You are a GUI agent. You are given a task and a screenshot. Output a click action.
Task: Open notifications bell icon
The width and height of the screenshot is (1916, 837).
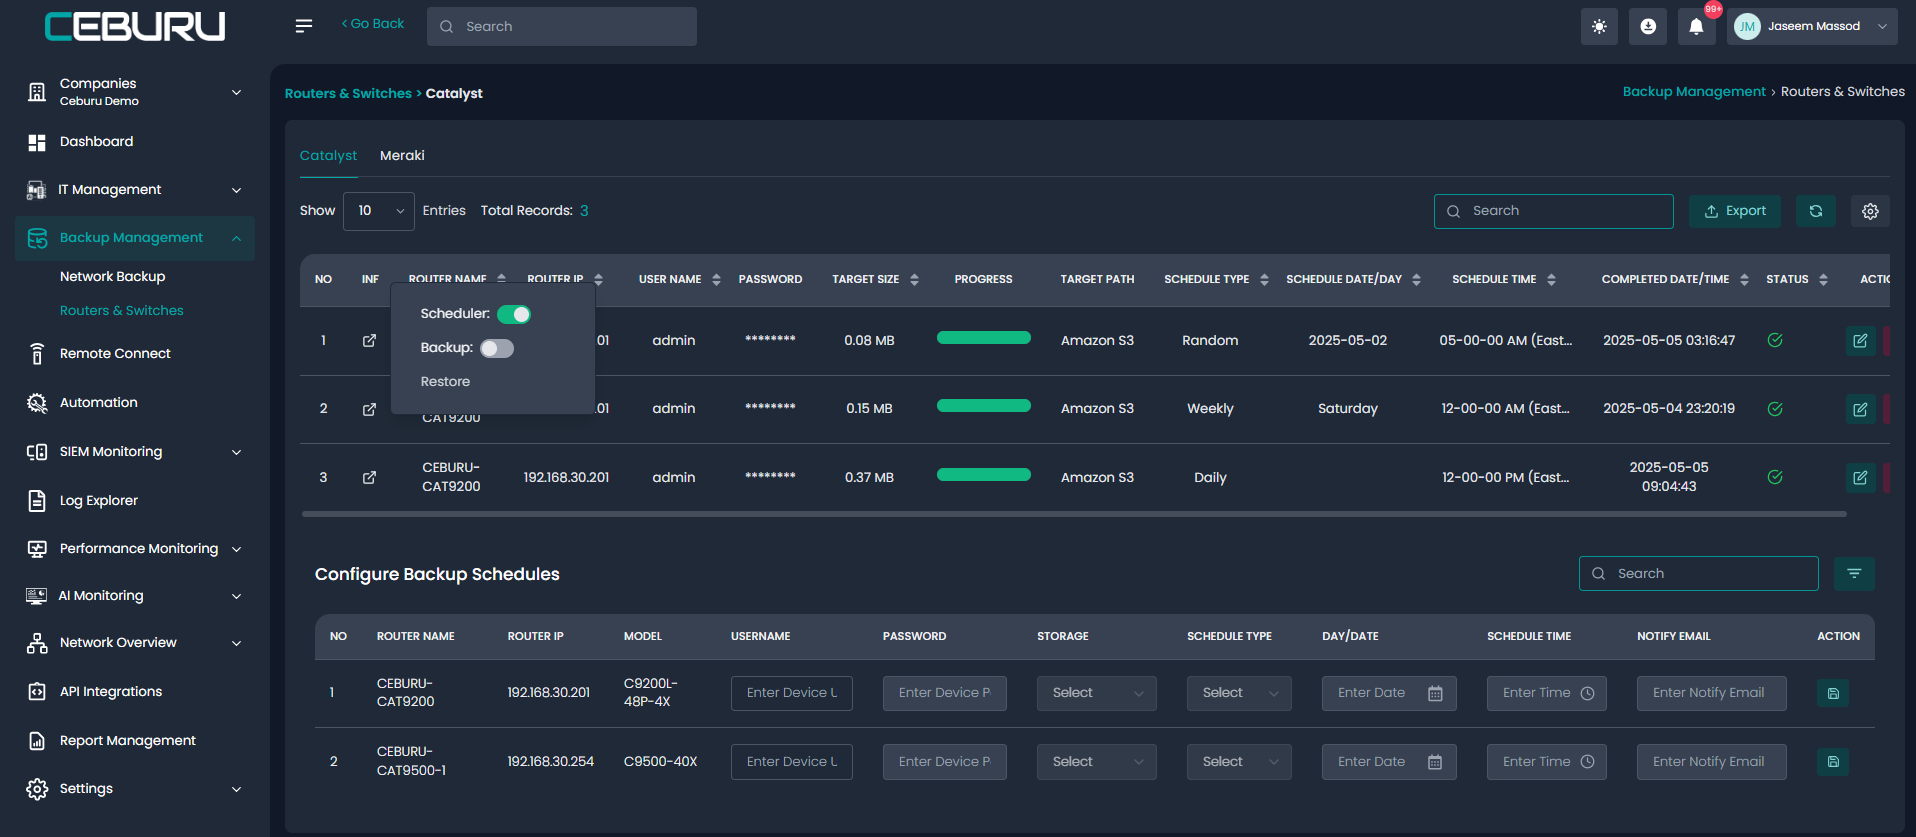tap(1696, 27)
